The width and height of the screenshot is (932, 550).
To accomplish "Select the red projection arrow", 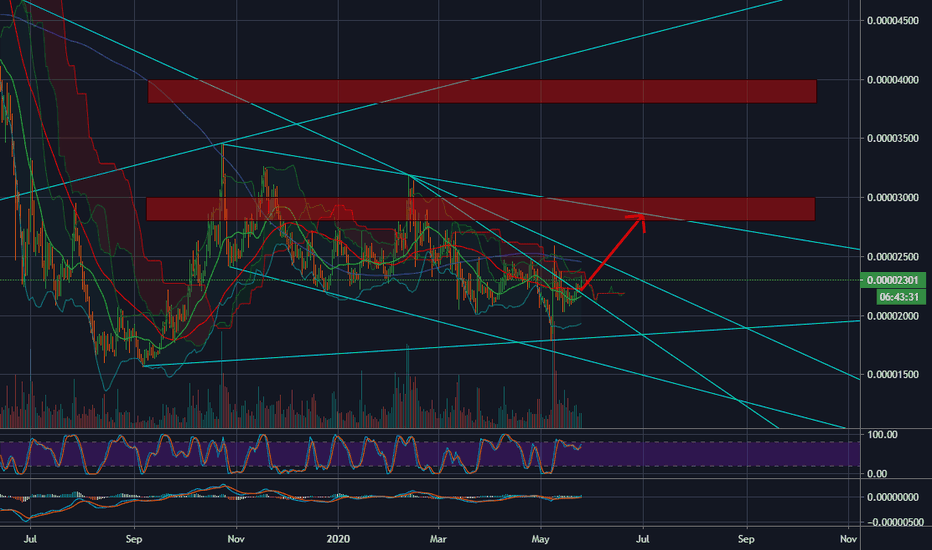I will click(x=612, y=252).
